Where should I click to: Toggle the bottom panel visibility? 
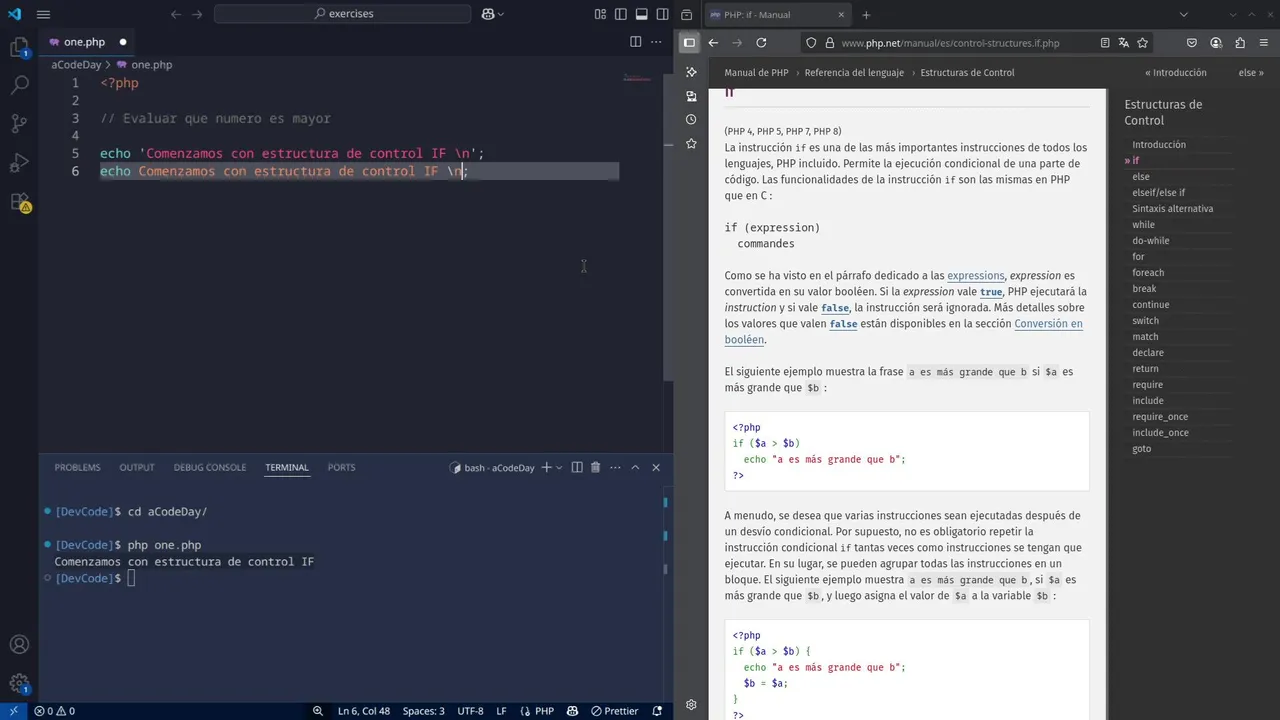tap(641, 14)
